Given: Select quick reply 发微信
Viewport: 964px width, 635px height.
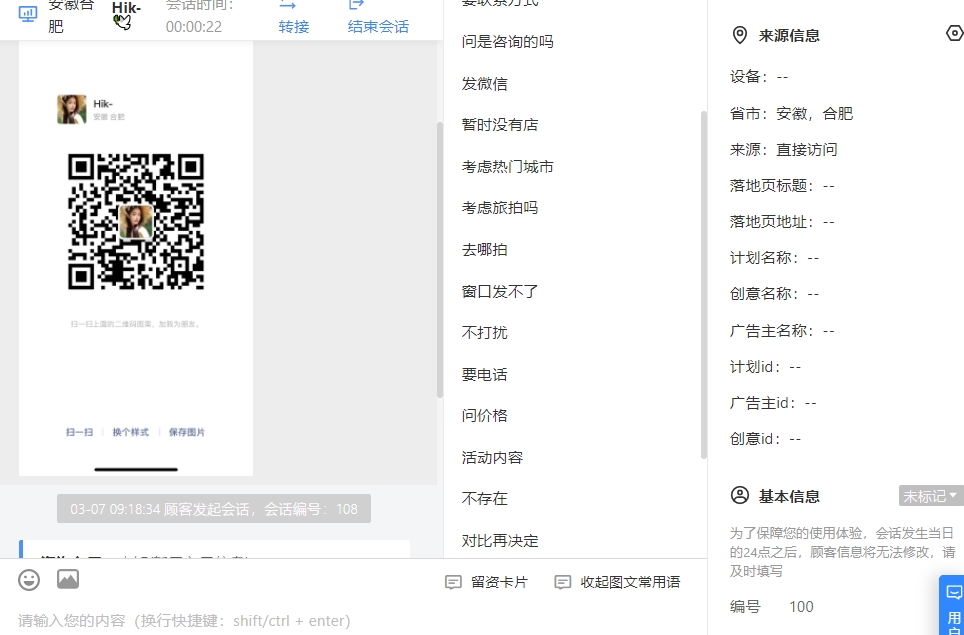Looking at the screenshot, I should click(x=484, y=84).
